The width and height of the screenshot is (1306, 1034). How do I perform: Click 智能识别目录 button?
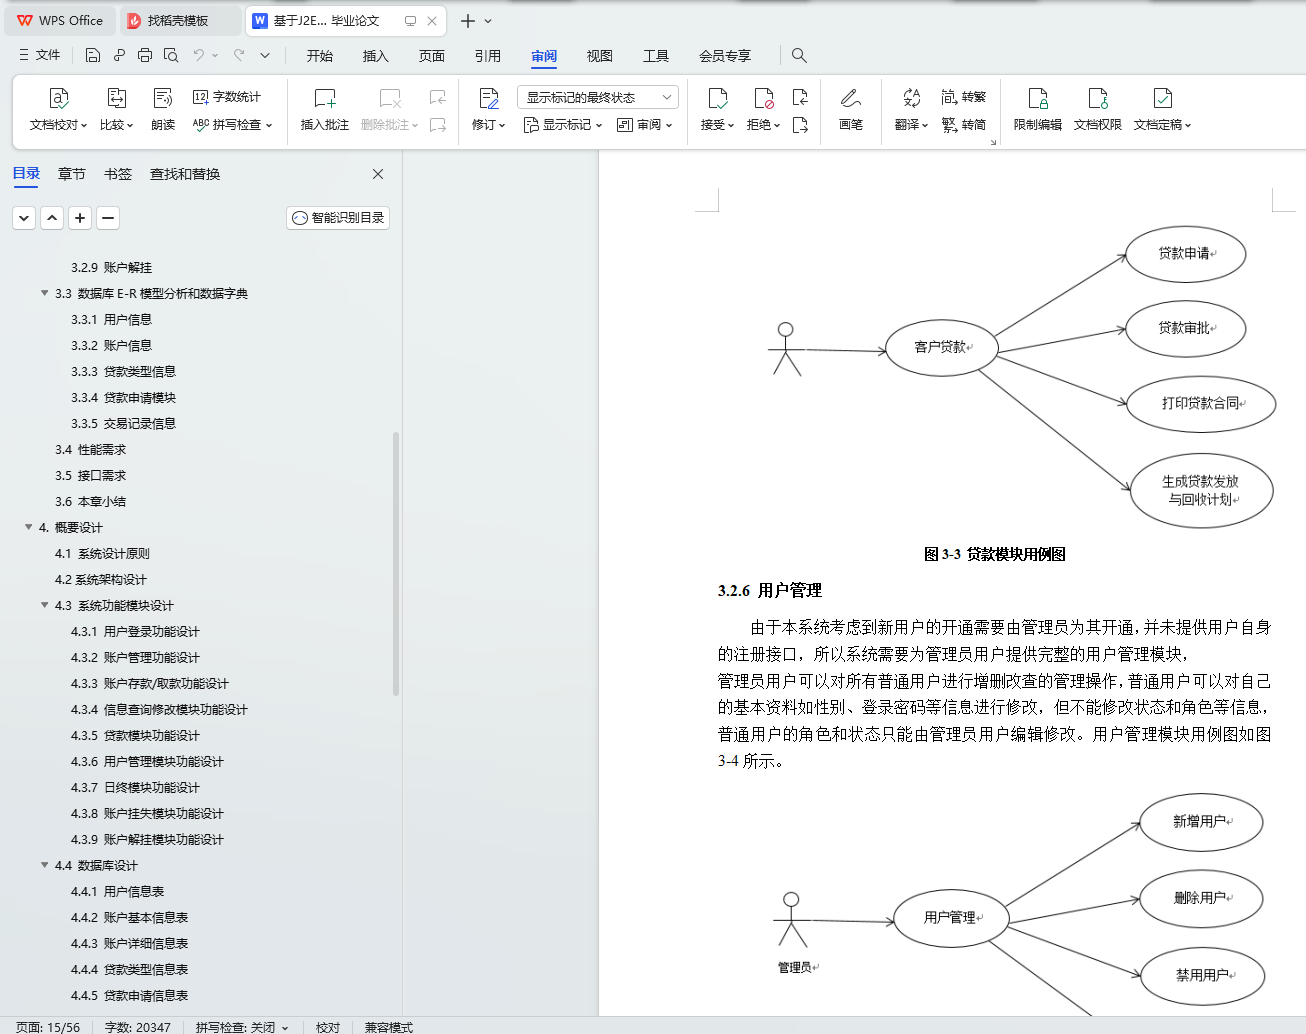tap(338, 217)
